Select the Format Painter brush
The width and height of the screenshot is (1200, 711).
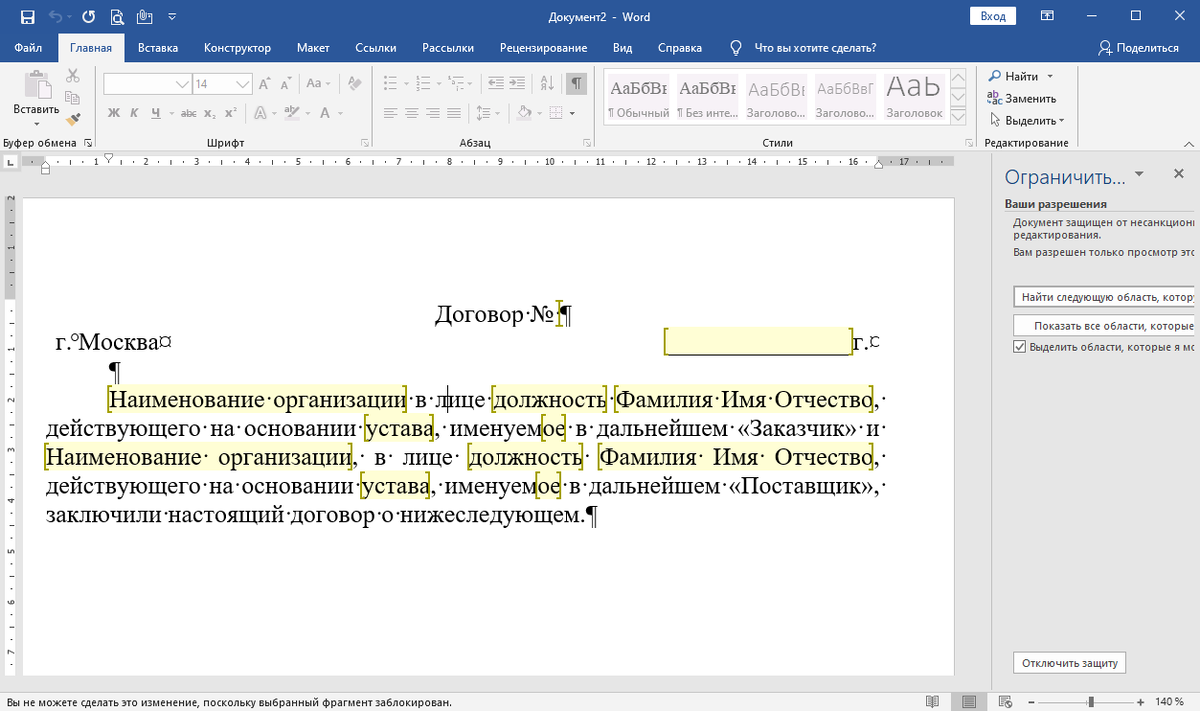point(73,119)
